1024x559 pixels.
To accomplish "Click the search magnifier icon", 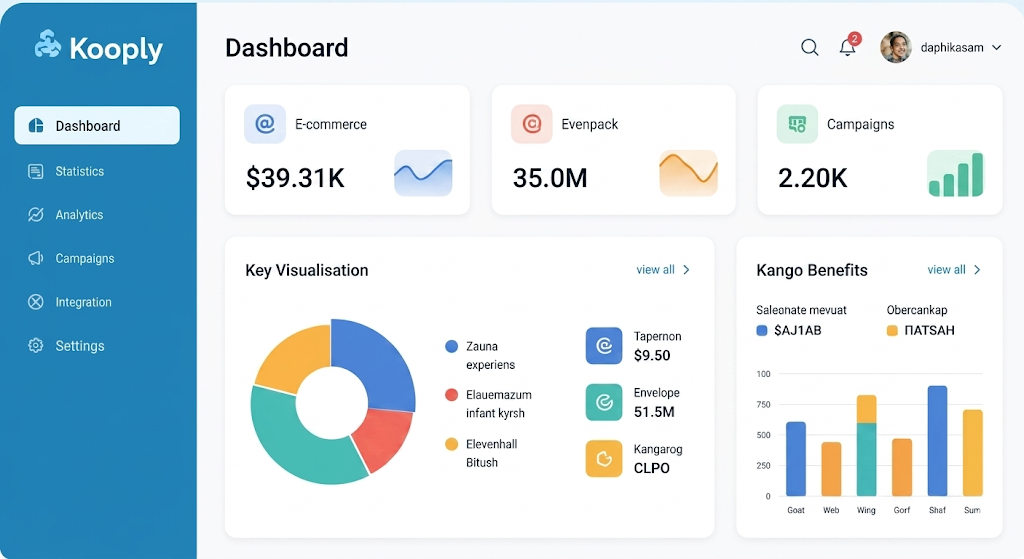I will point(810,47).
